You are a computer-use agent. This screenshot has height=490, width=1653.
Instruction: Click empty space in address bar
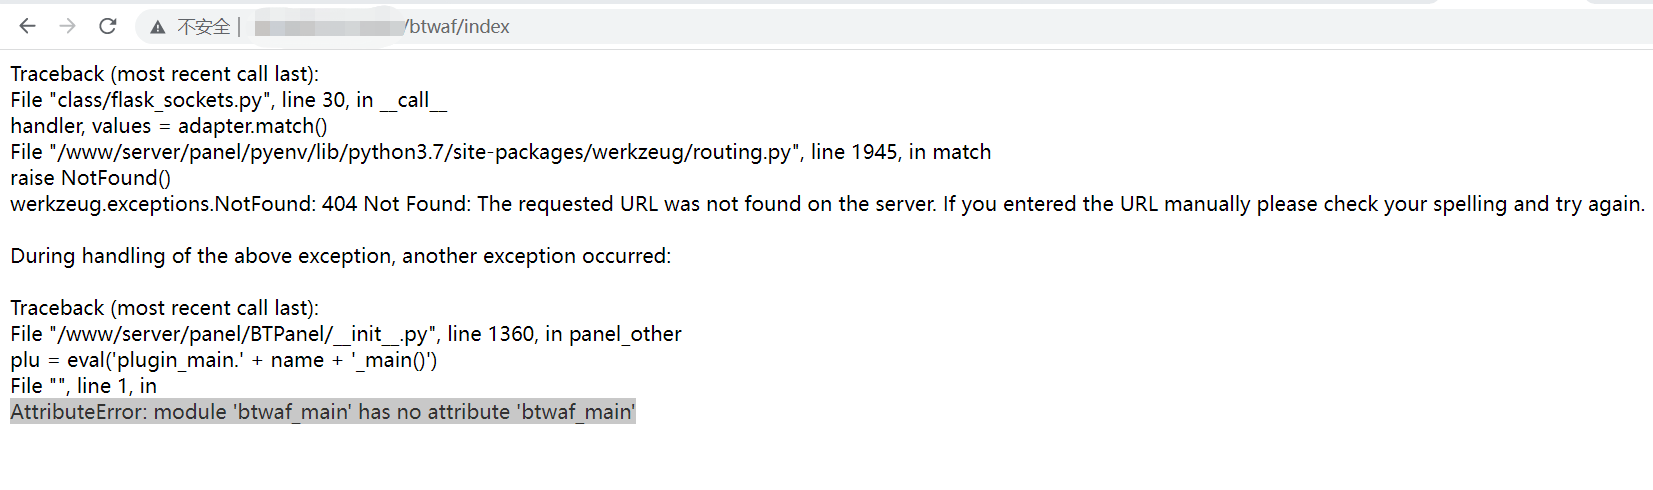(1000, 27)
